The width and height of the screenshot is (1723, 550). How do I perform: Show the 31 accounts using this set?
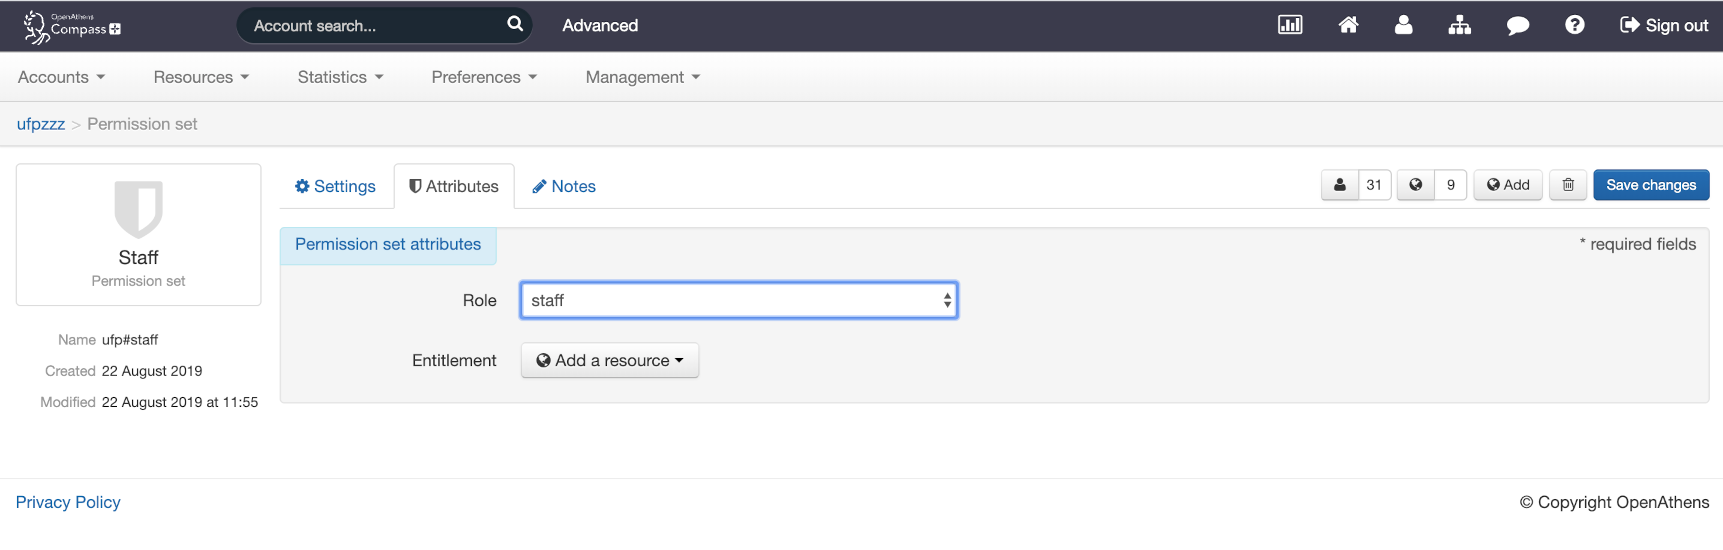coord(1356,185)
